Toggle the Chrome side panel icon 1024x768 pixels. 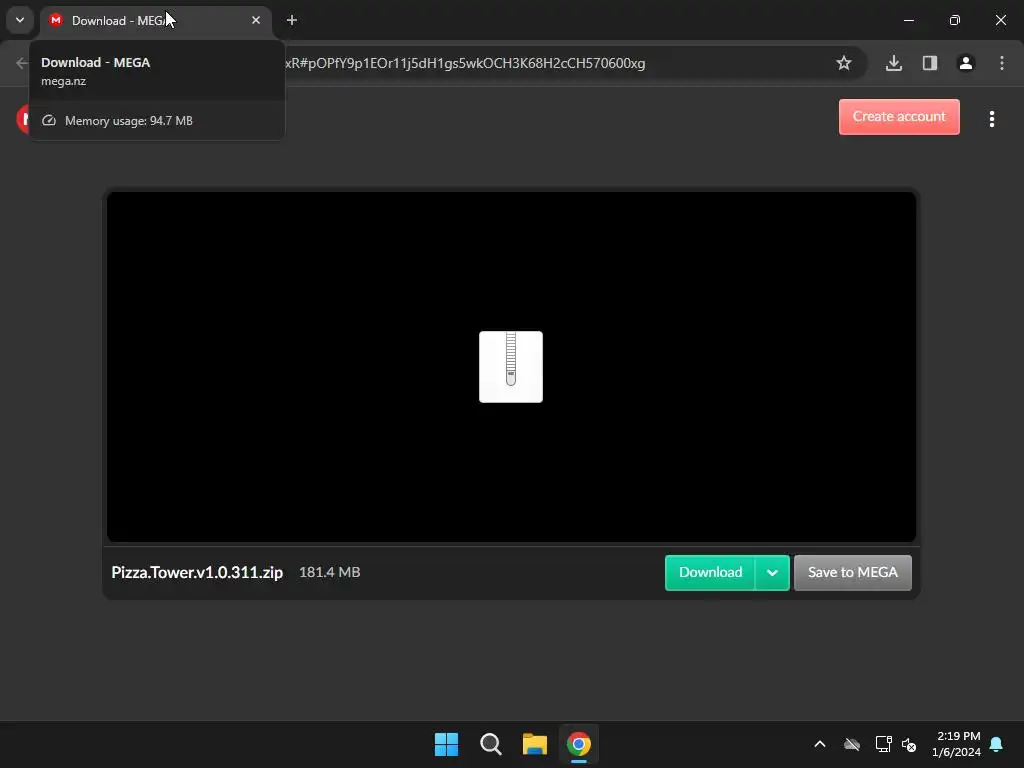pos(929,63)
